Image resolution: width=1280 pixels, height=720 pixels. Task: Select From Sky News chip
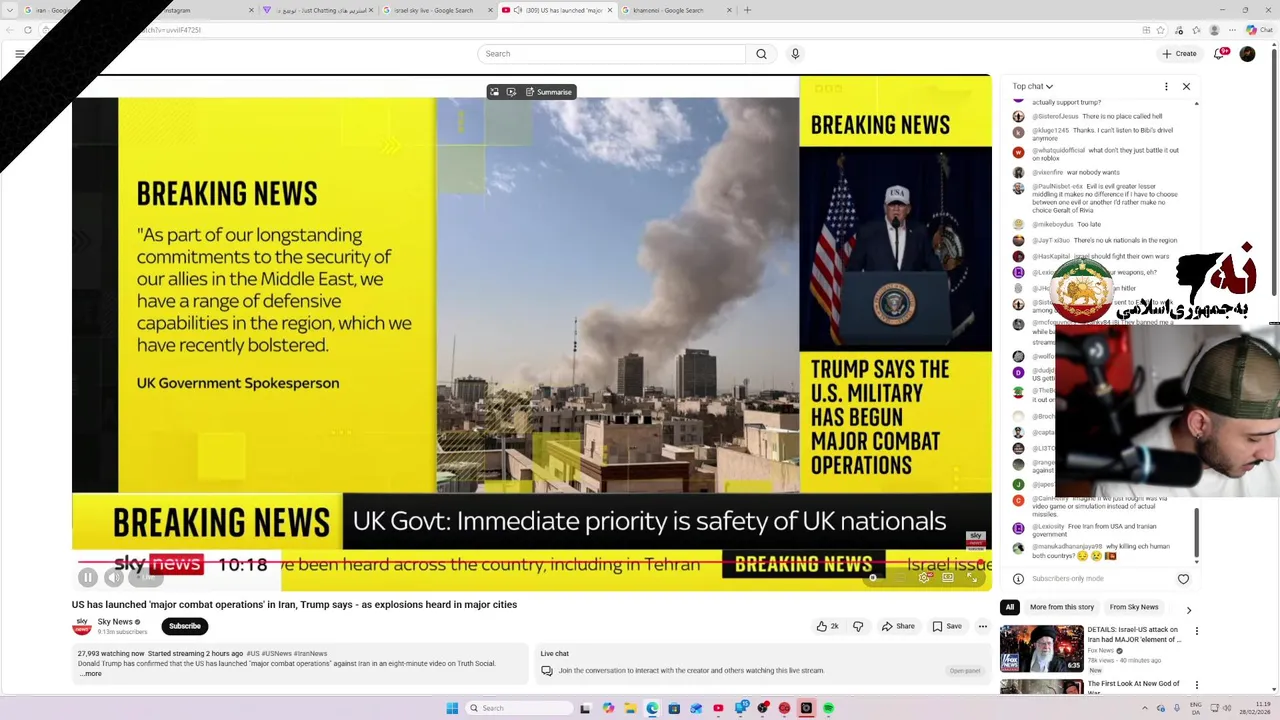click(1134, 607)
